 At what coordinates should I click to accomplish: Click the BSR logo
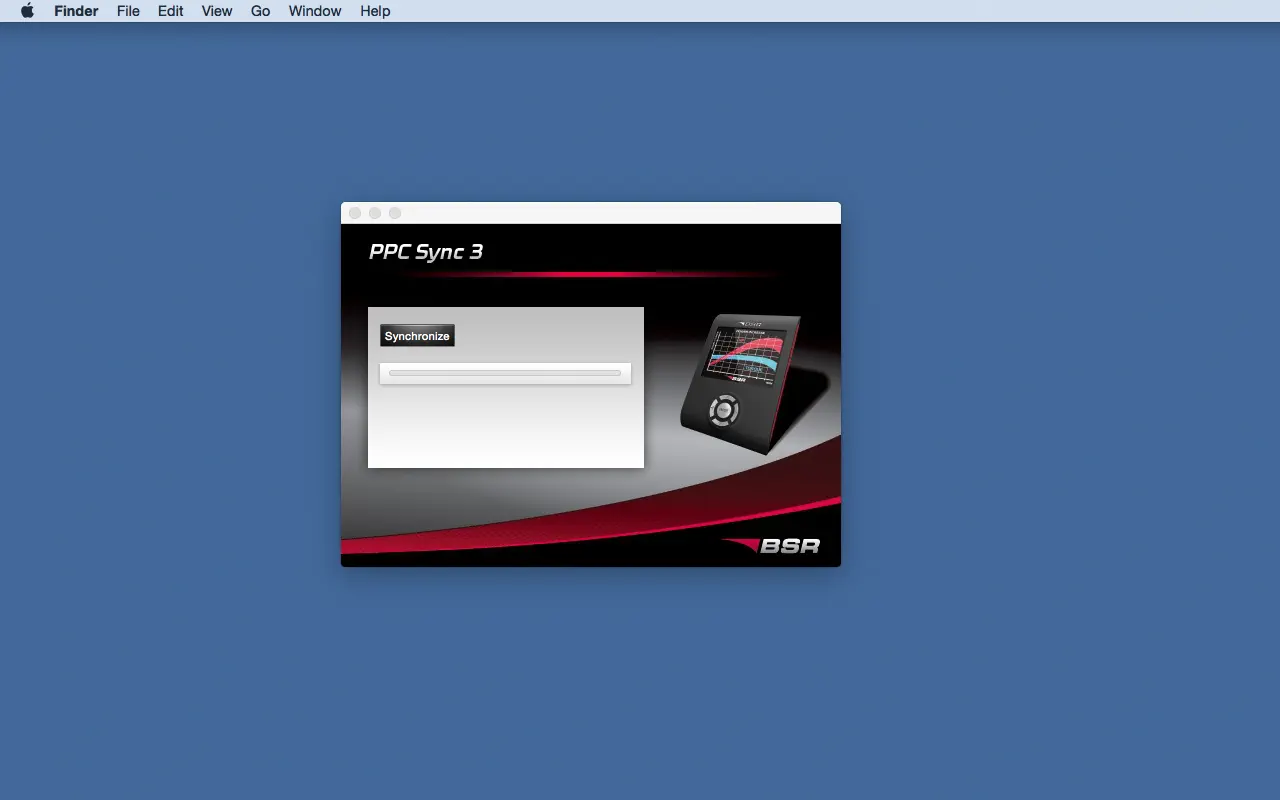(x=790, y=545)
